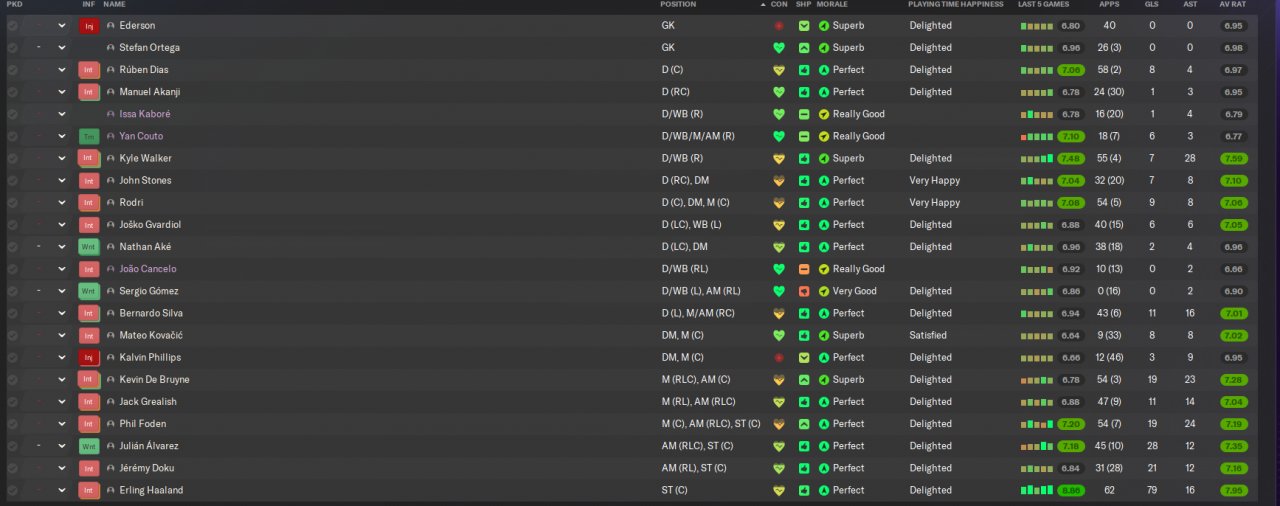
Task: Open Erling Haaland's player profile
Action: point(151,491)
